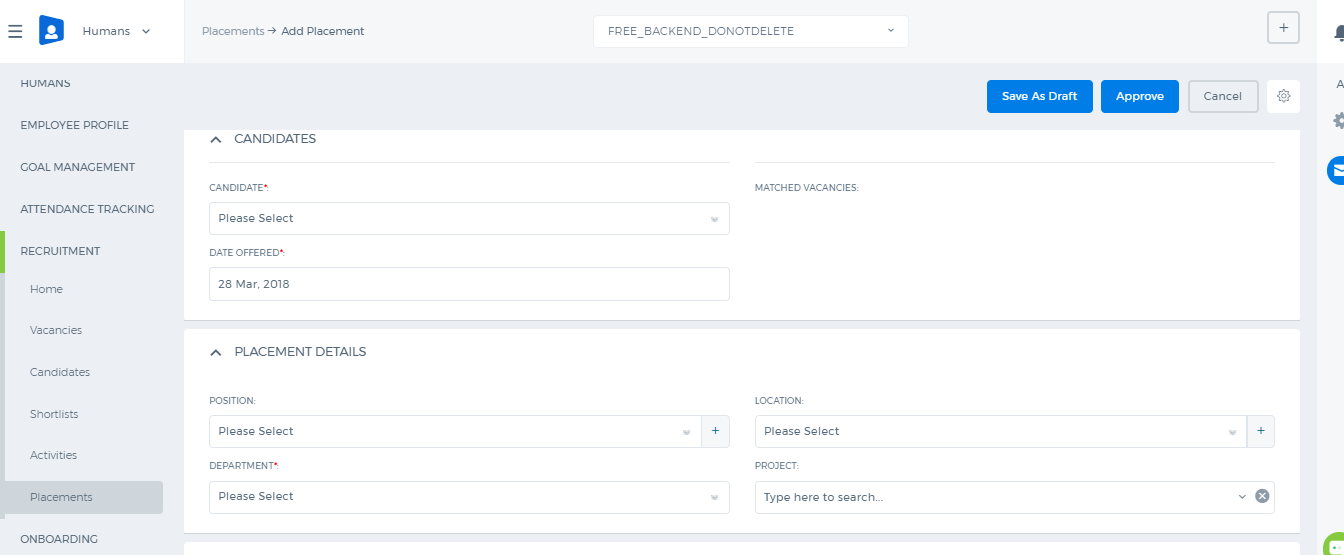
Task: Click Save As Draft button
Action: pos(1040,96)
